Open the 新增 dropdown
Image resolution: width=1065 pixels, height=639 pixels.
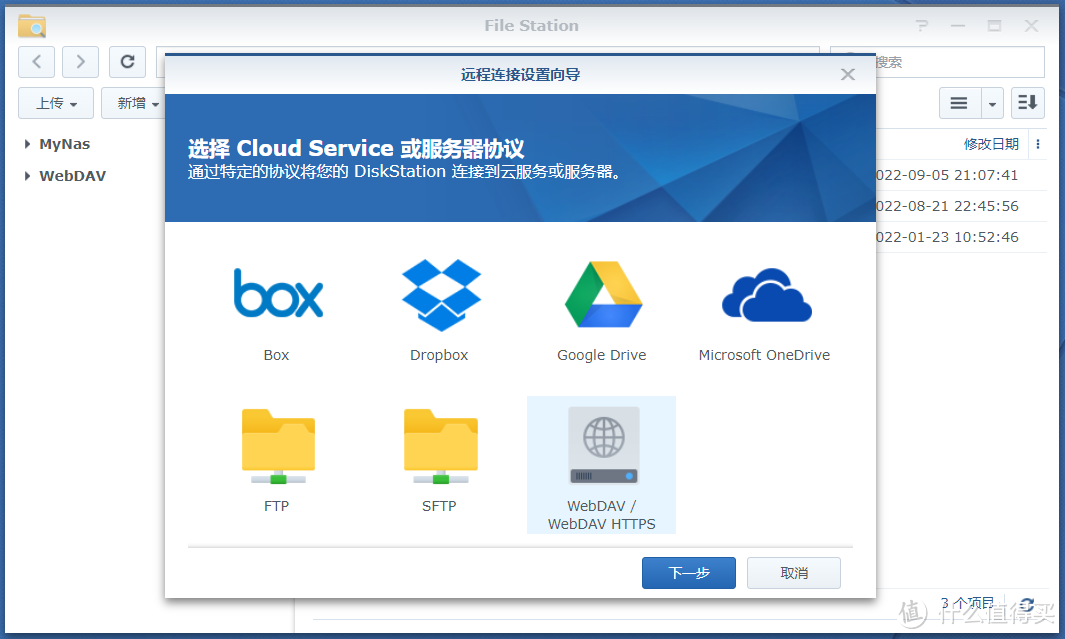[133, 103]
